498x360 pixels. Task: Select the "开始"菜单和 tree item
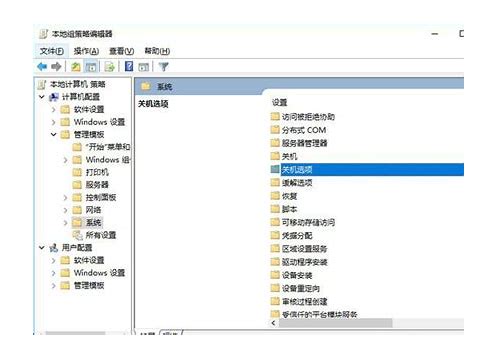pyautogui.click(x=108, y=147)
